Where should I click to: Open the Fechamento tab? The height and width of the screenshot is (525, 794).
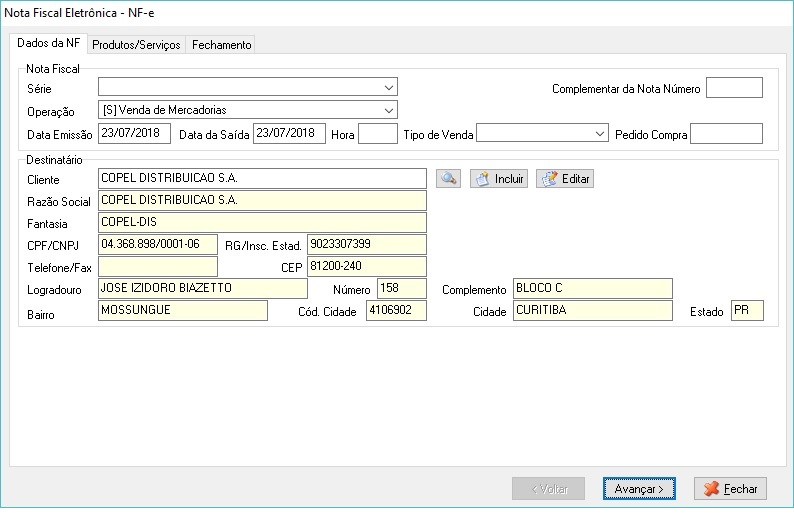tap(221, 45)
